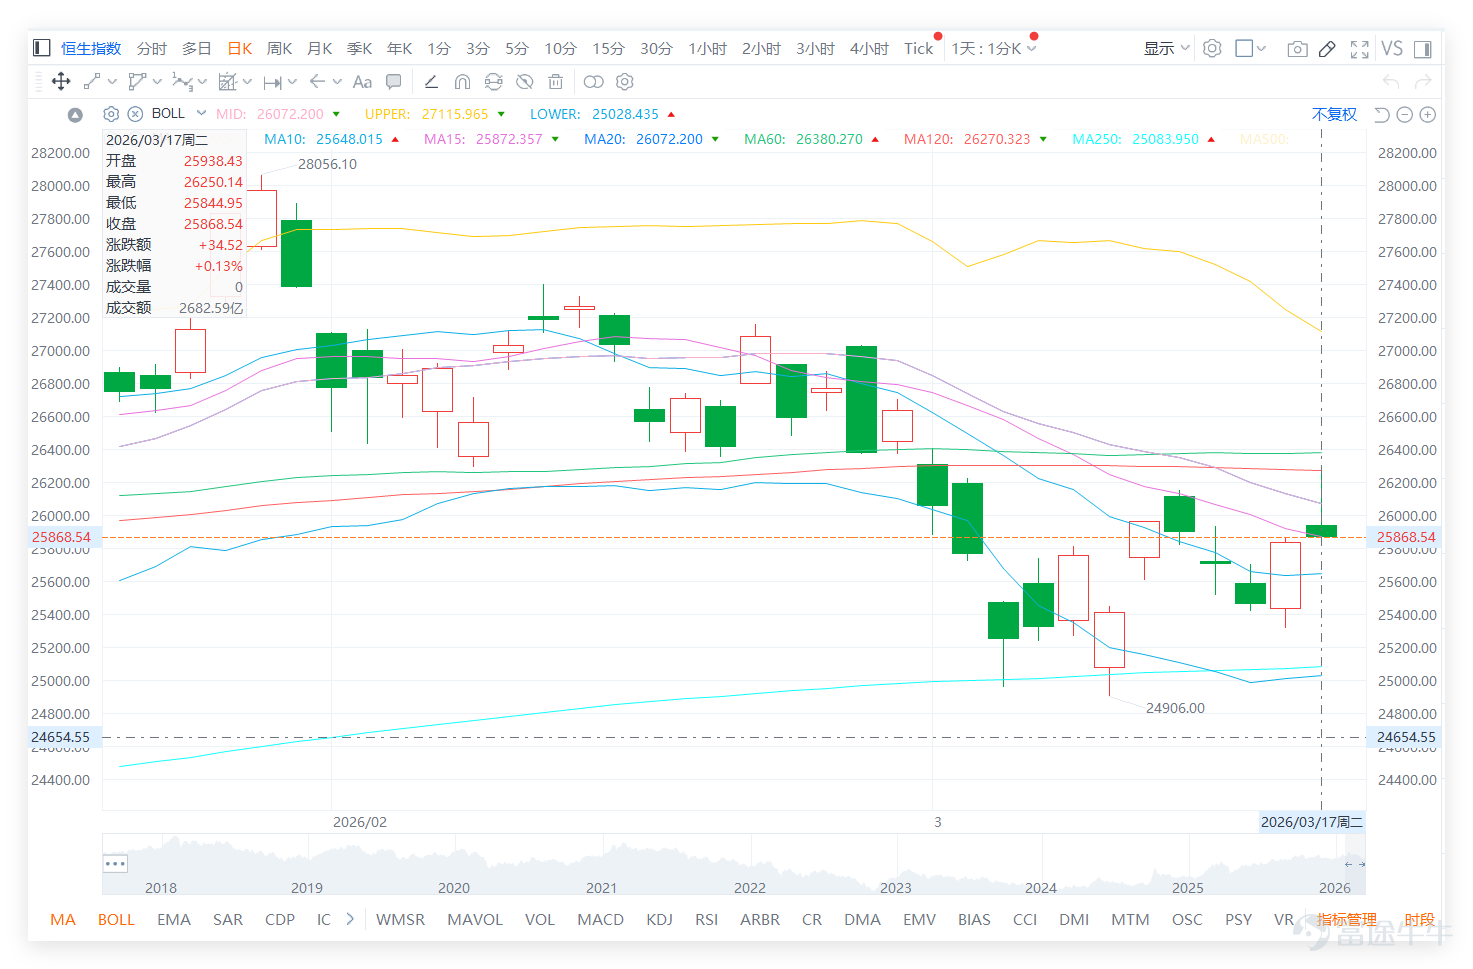Click the pencil edit icon at top right
This screenshot has width=1473, height=969.
coord(1327,49)
